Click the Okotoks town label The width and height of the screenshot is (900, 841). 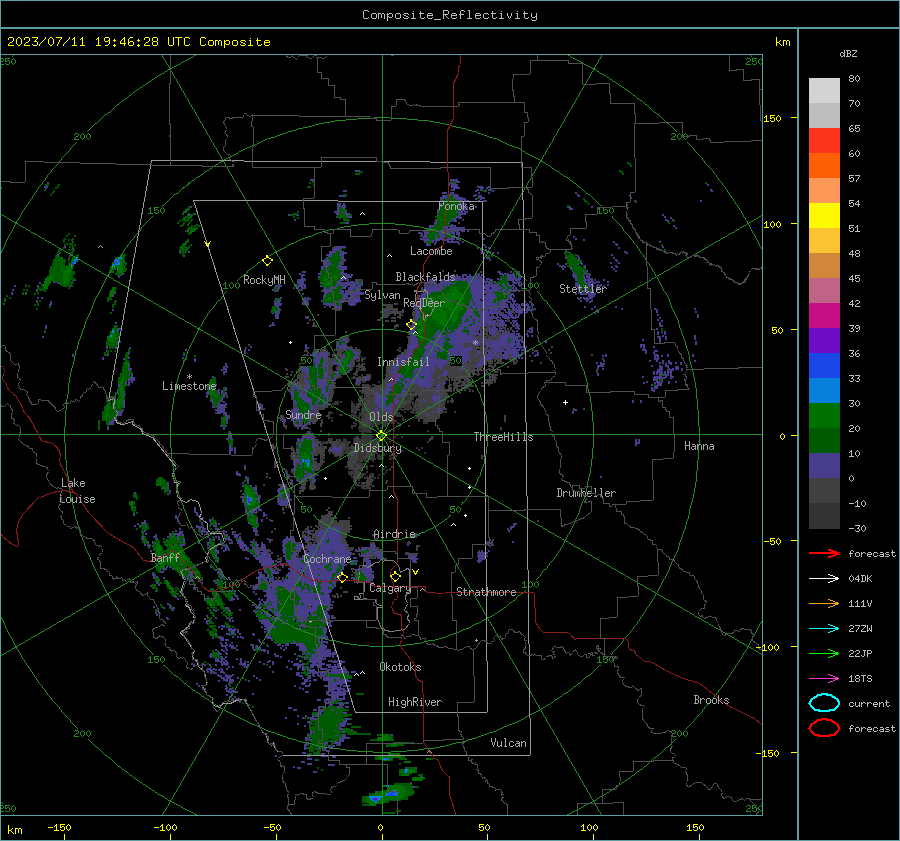(400, 667)
